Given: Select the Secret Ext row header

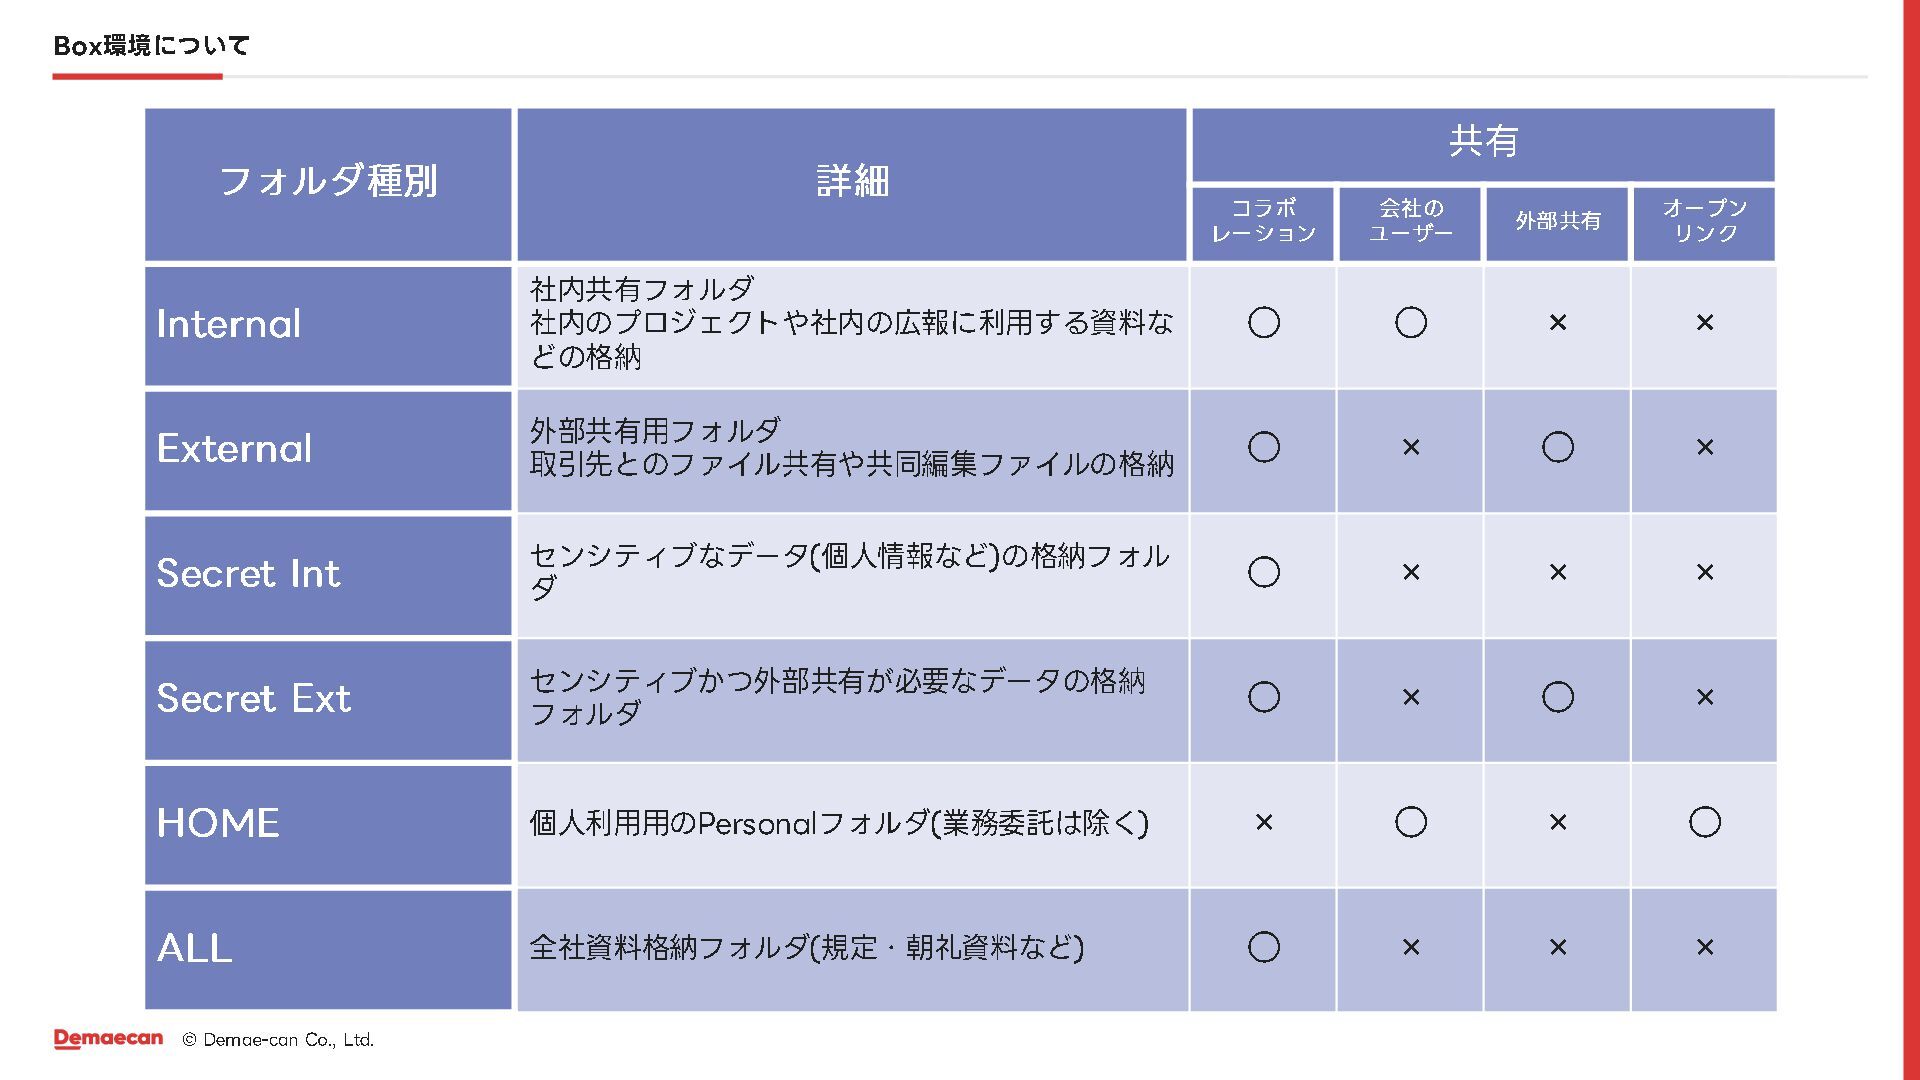Looking at the screenshot, I should click(x=328, y=700).
